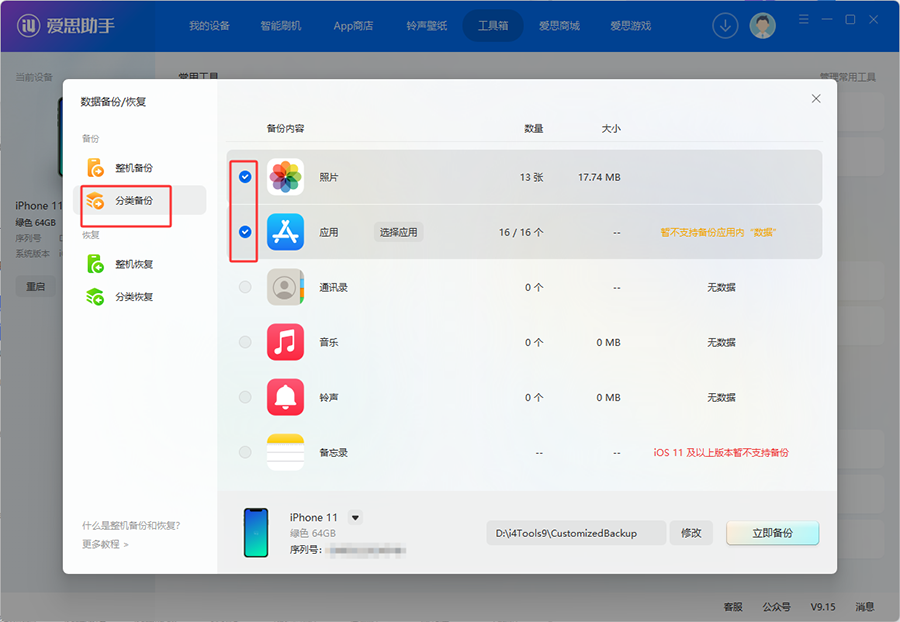Viewport: 900px width, 622px height.
Task: Click the Contacts icon in the 通讯录 row
Action: [285, 287]
